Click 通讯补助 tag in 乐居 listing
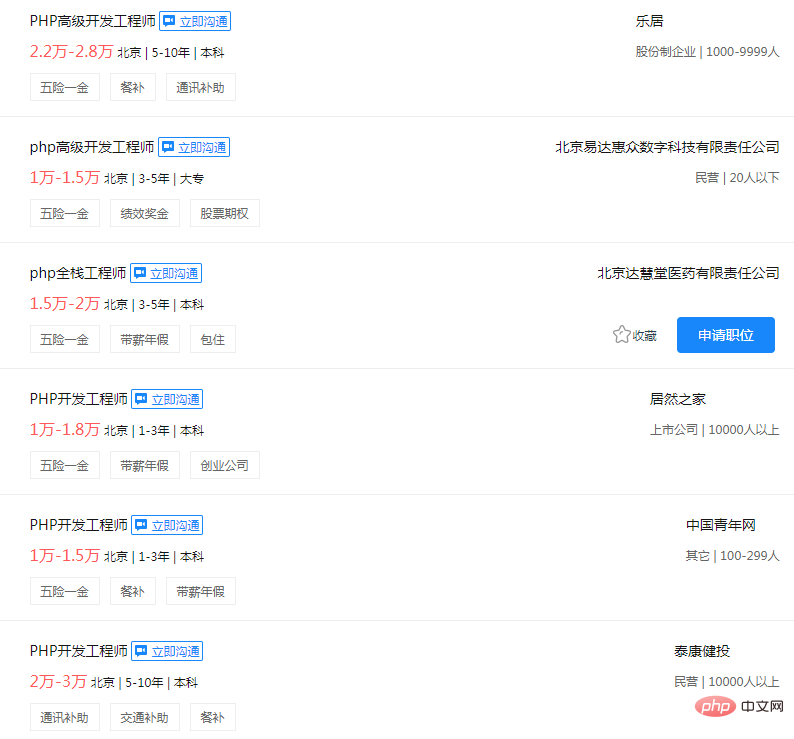Viewport: 794px width, 739px height. pos(201,87)
